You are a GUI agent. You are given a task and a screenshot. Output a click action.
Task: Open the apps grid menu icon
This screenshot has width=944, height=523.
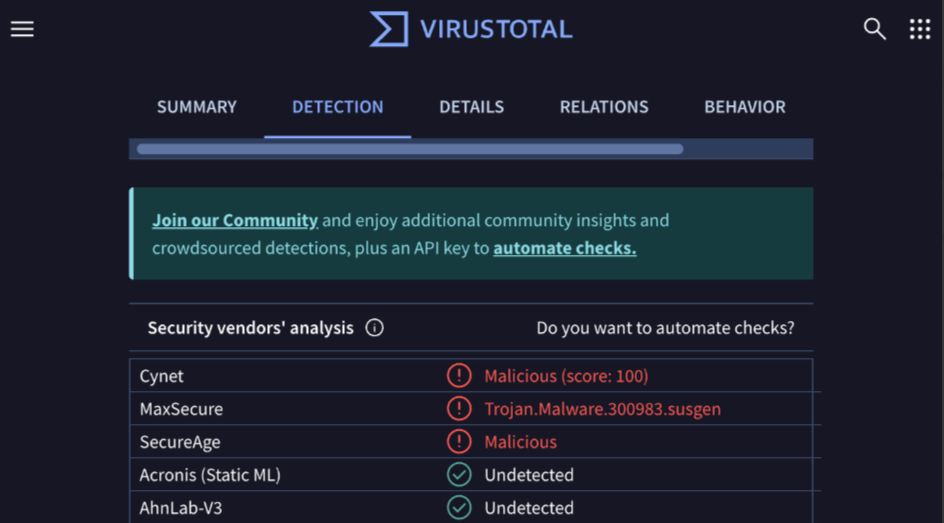920,29
